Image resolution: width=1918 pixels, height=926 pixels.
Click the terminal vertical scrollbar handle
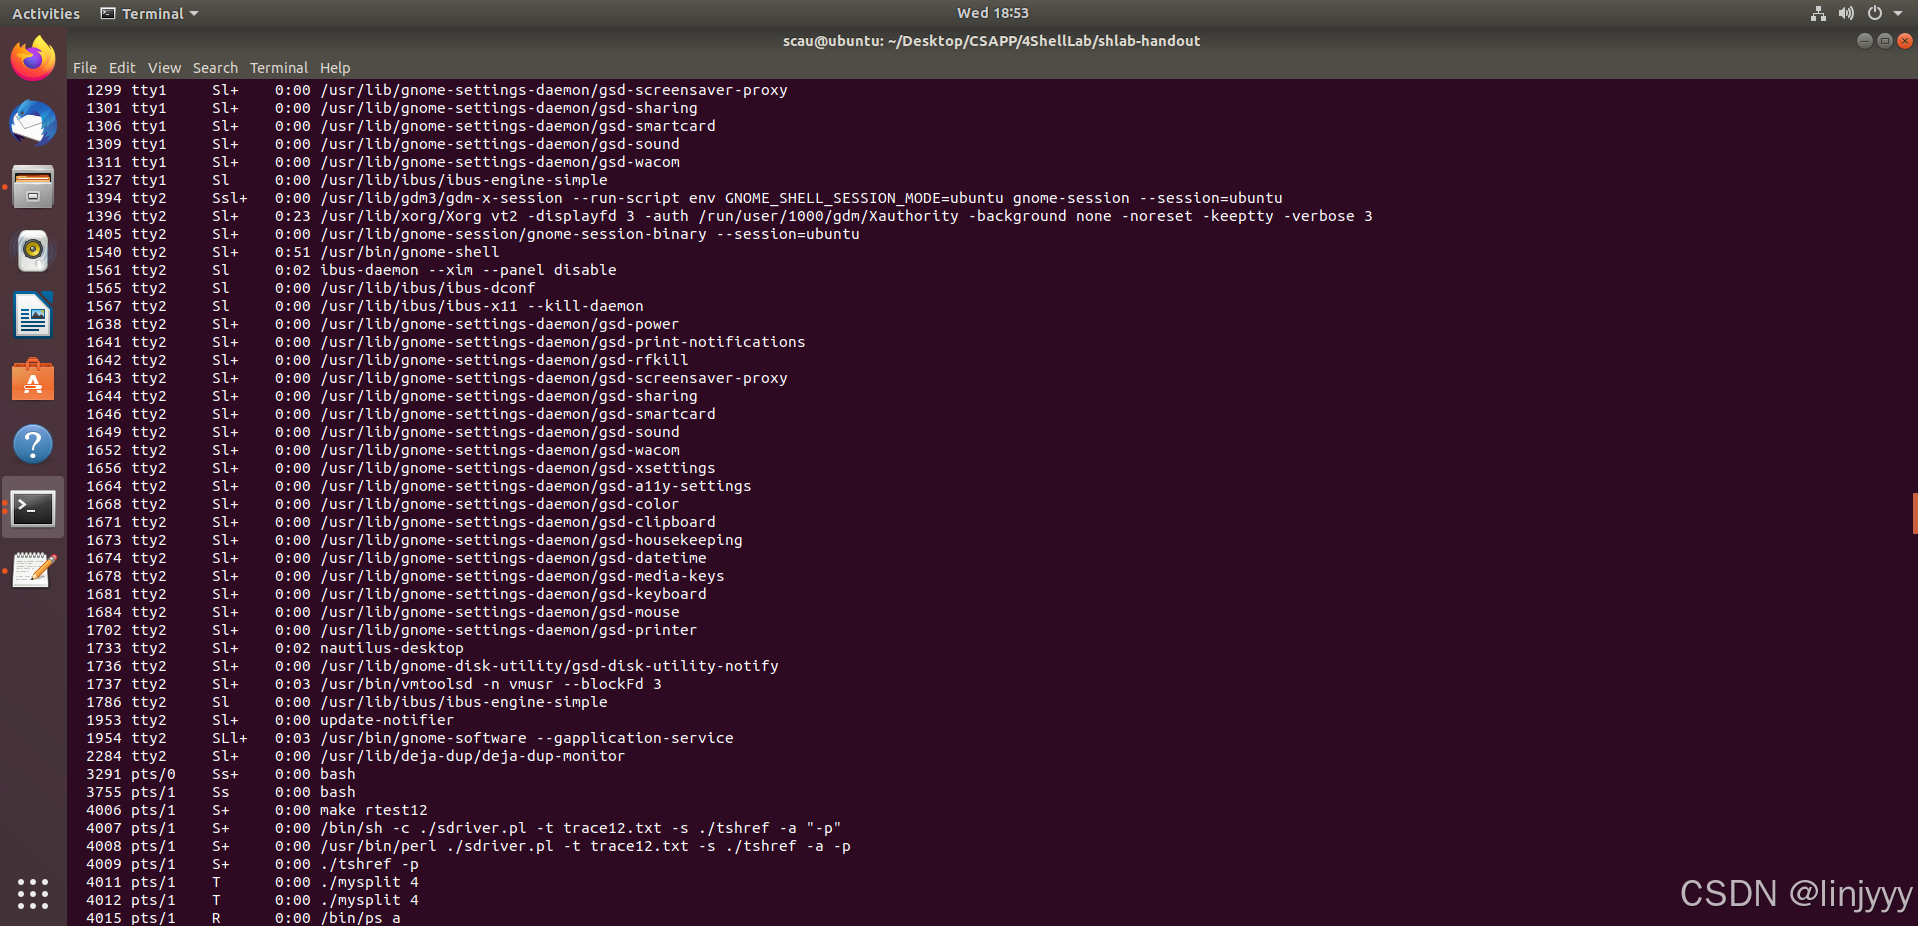(1914, 514)
